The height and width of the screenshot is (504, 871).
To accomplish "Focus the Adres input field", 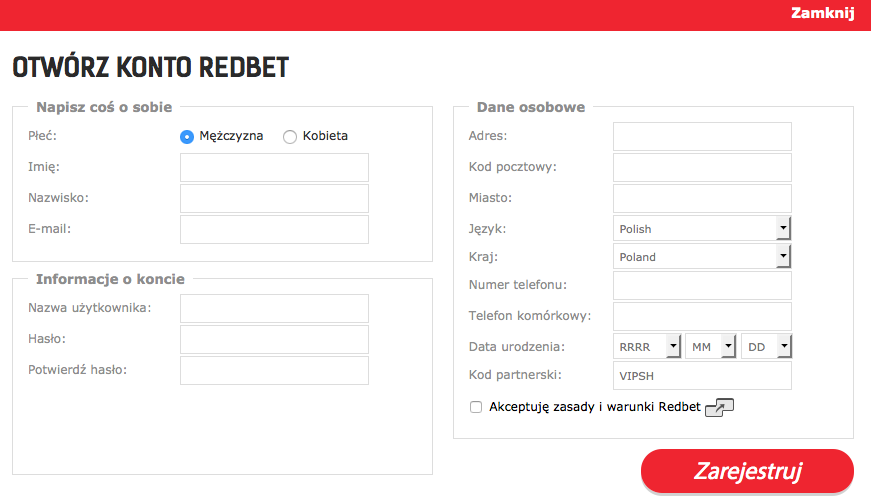I will pyautogui.click(x=702, y=136).
